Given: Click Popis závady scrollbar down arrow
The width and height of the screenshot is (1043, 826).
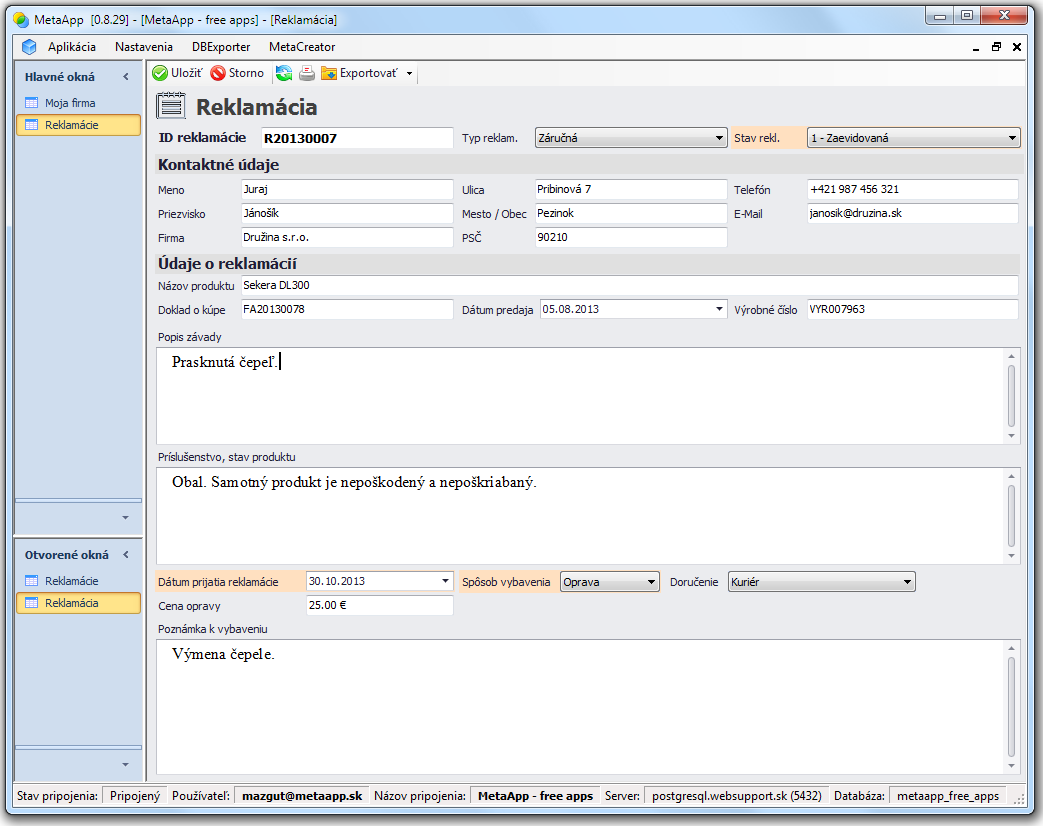Looking at the screenshot, I should point(1011,436).
